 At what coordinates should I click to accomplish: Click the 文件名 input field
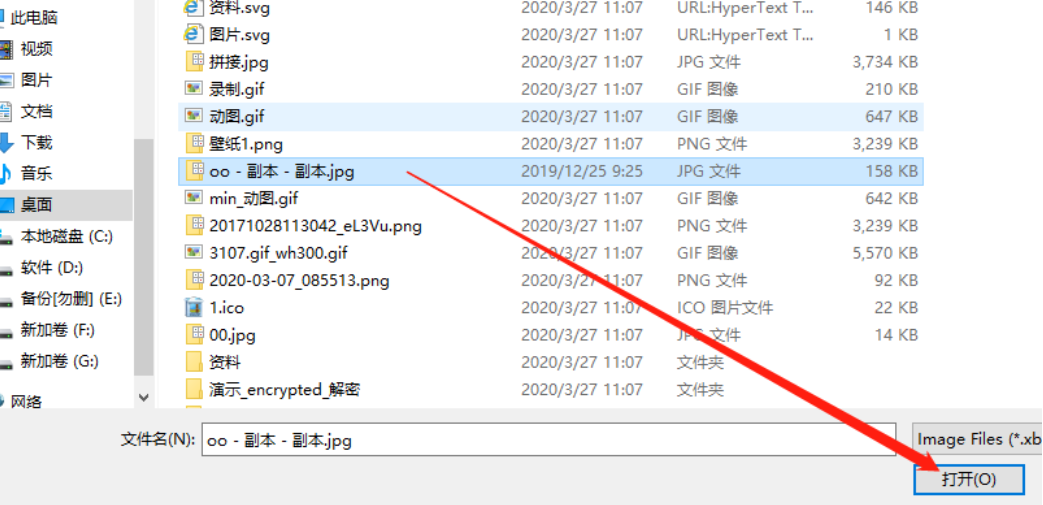549,439
